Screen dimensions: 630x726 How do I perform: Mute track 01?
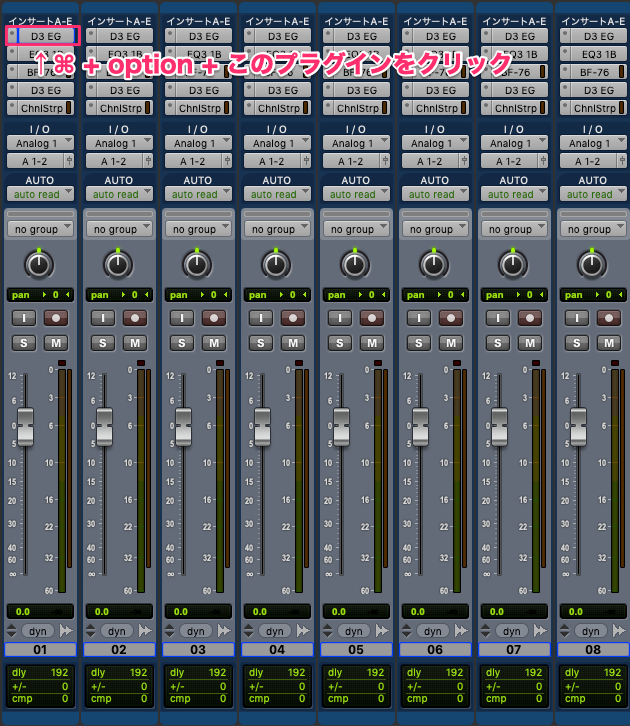click(54, 343)
